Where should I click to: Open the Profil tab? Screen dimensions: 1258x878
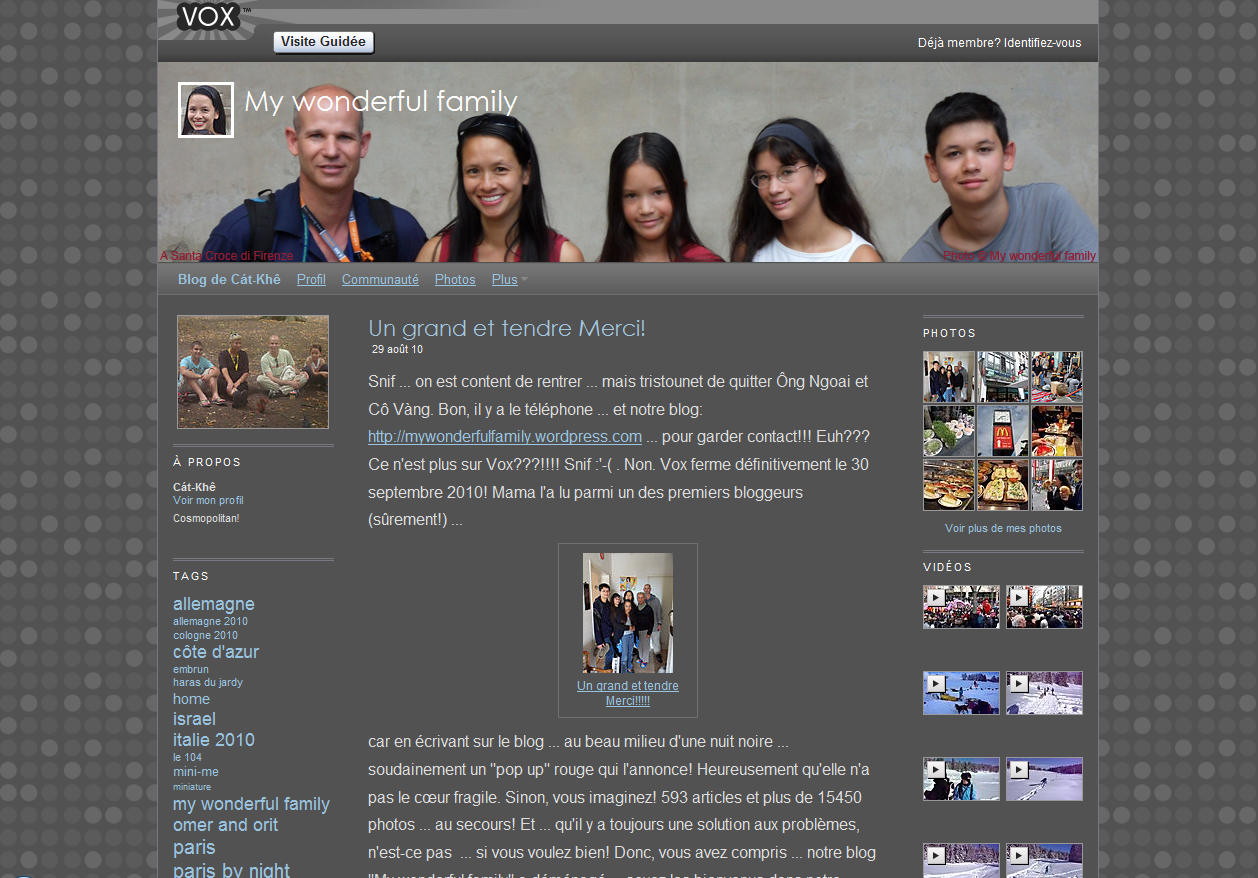[x=311, y=280]
